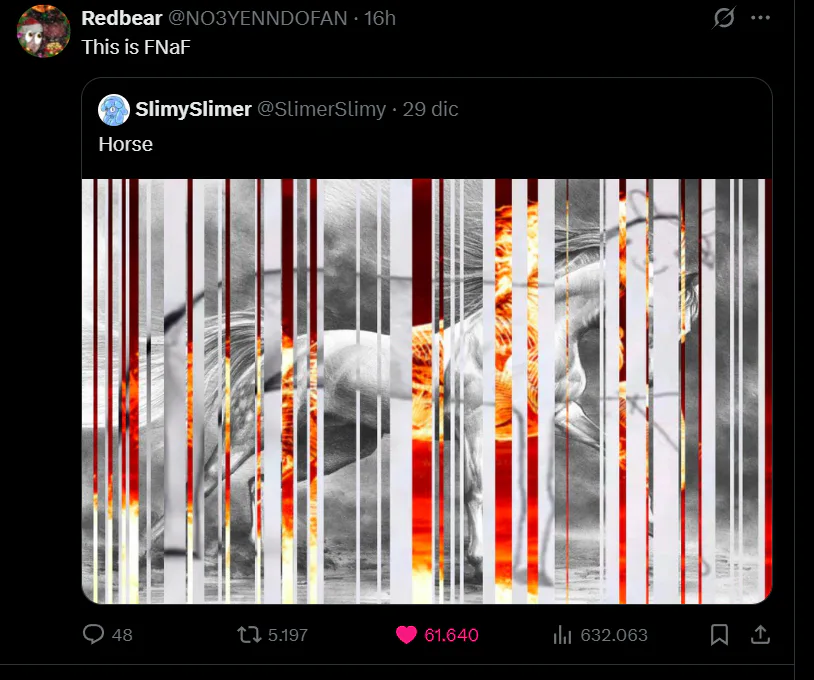This screenshot has width=814, height=680.
Task: Open SlimySlimer's blue avatar
Action: (114, 110)
